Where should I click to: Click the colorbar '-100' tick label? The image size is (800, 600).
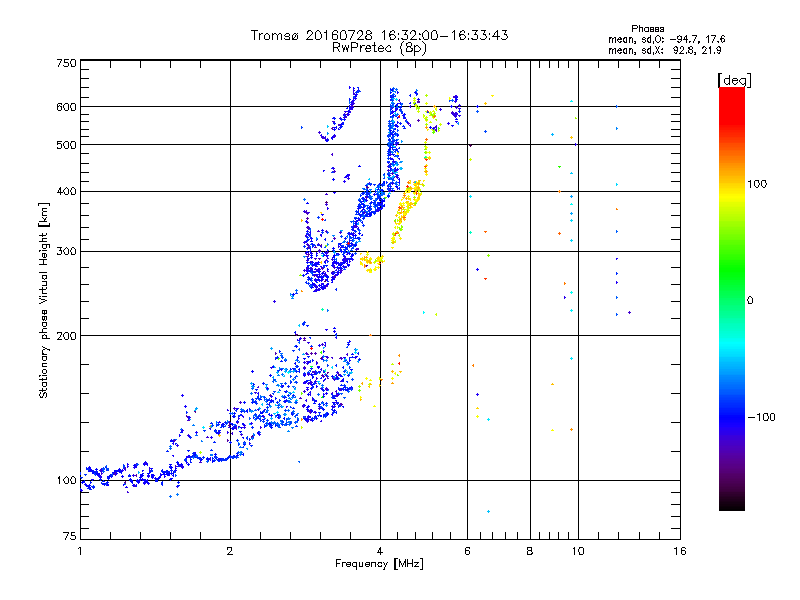click(762, 417)
